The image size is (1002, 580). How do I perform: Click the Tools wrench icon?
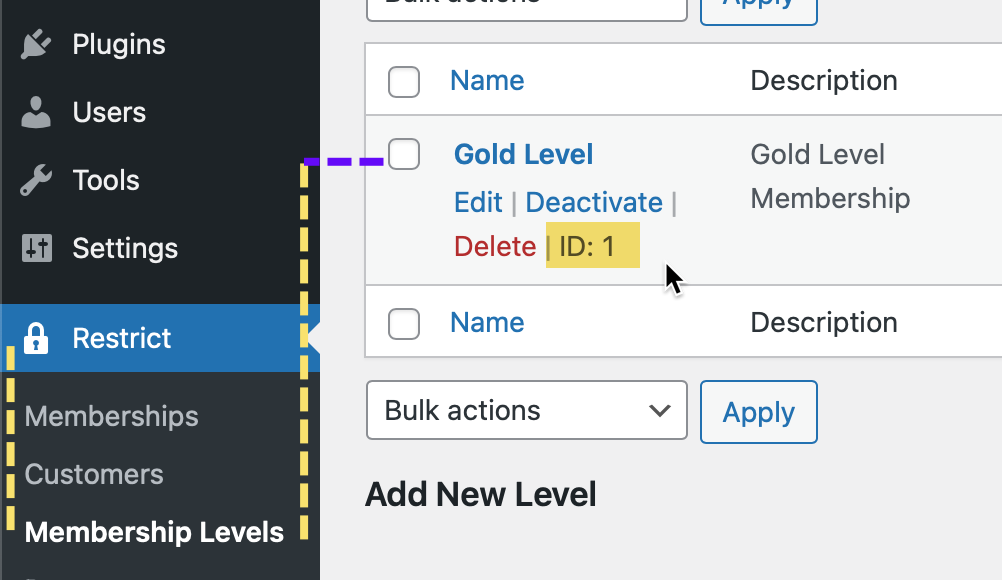coord(36,181)
